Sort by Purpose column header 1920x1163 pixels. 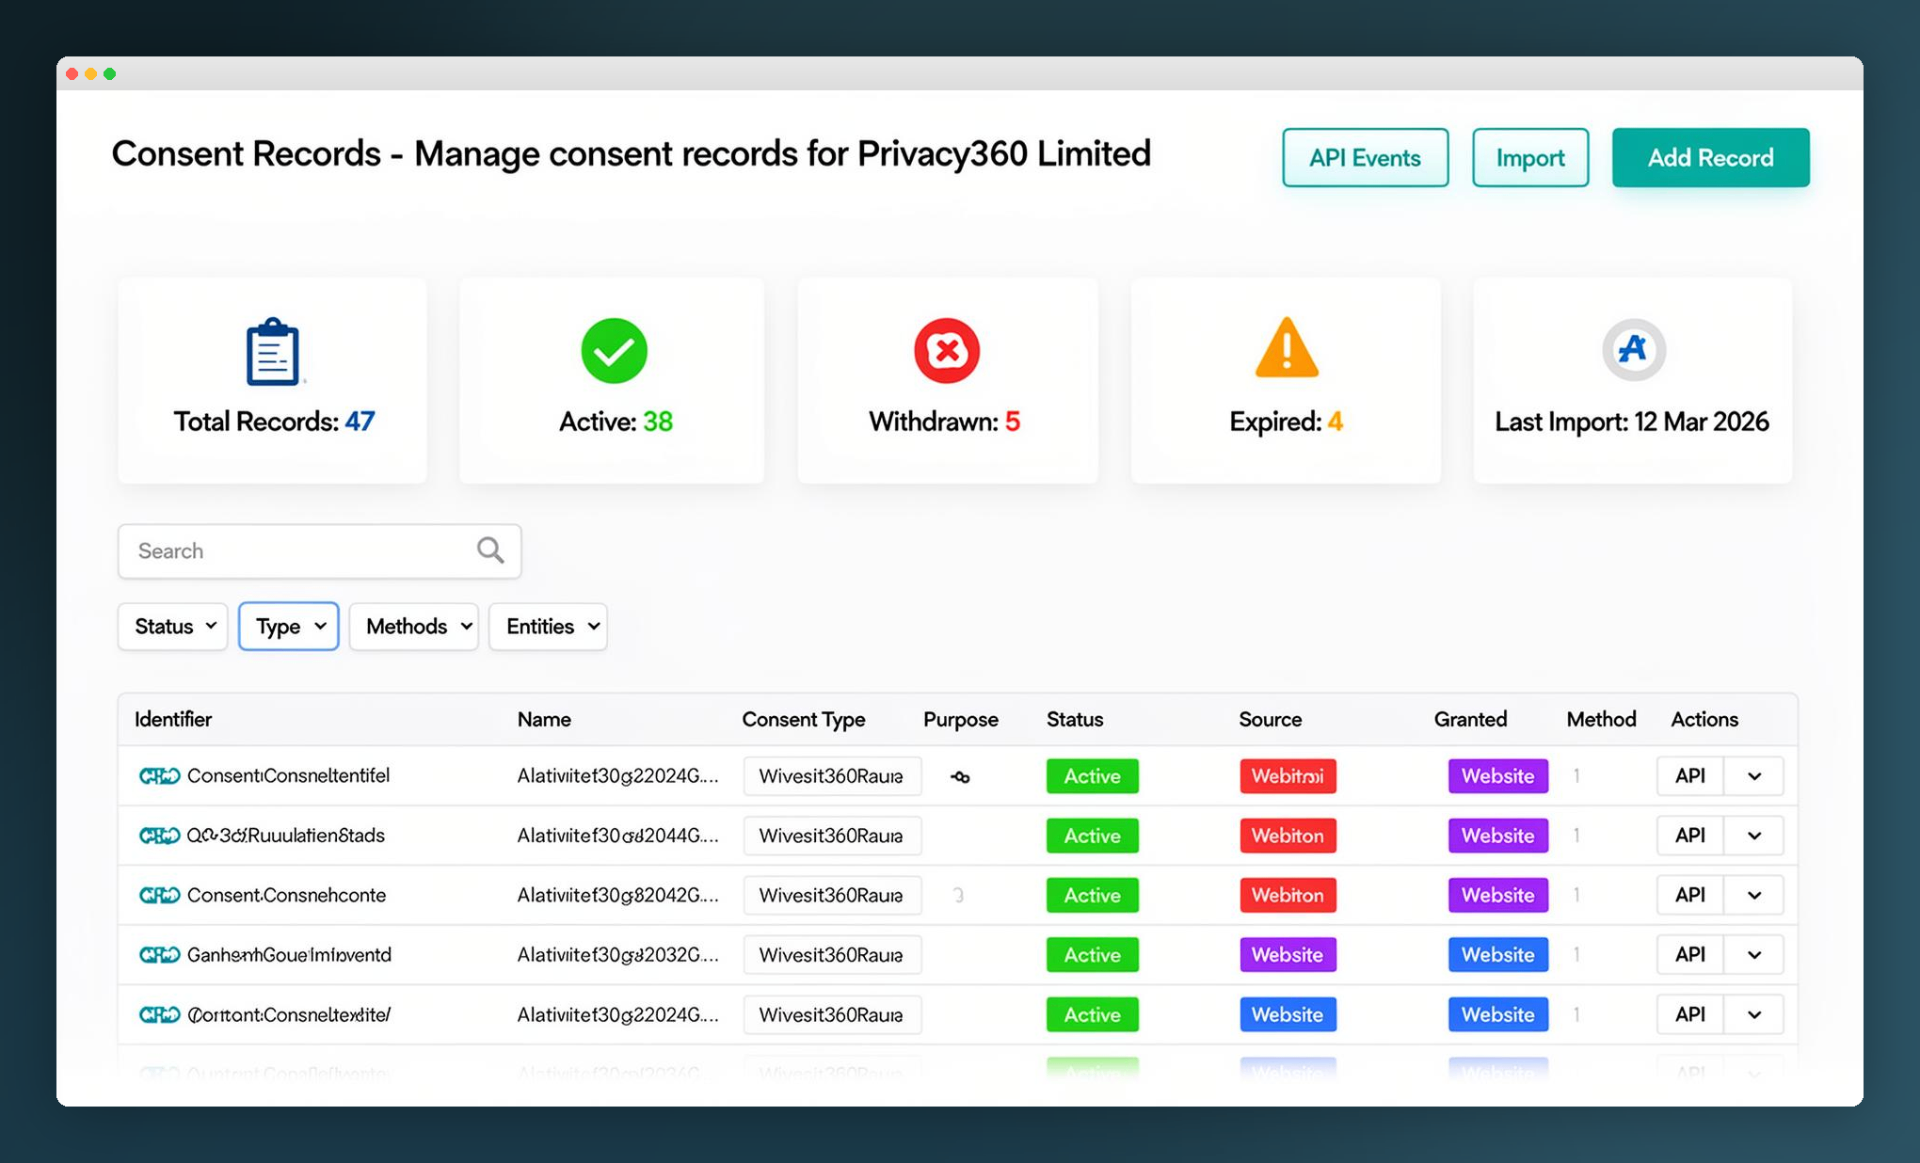tap(960, 719)
